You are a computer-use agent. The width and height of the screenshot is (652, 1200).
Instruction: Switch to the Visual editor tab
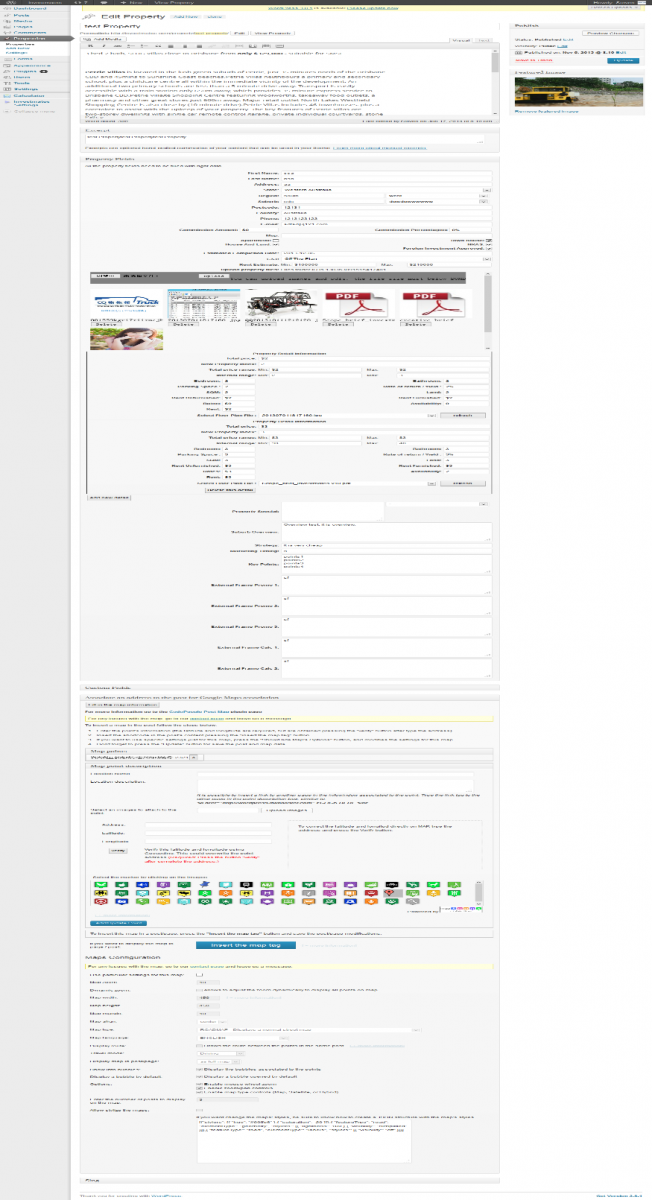coord(462,40)
